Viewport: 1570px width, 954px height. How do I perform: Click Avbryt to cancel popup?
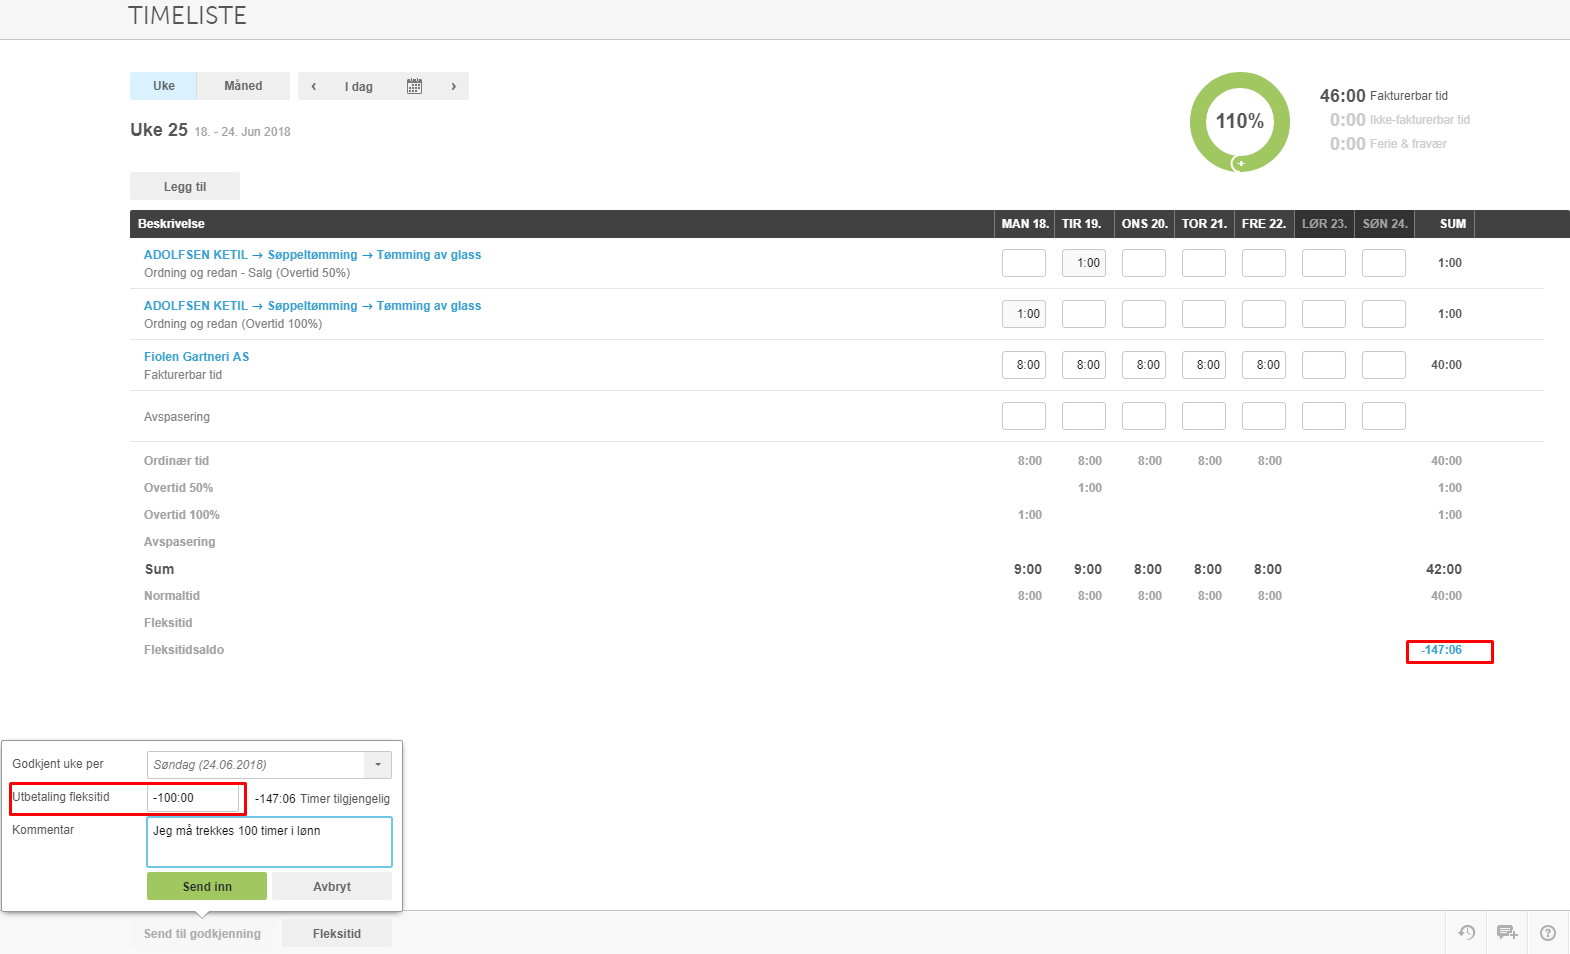click(x=332, y=887)
